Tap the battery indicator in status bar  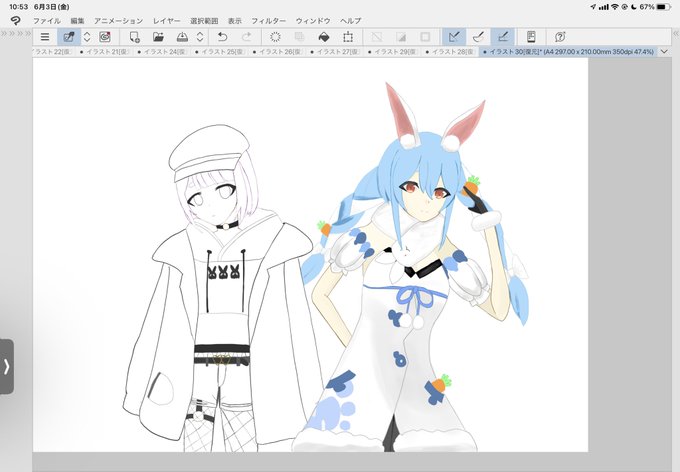[x=664, y=7]
